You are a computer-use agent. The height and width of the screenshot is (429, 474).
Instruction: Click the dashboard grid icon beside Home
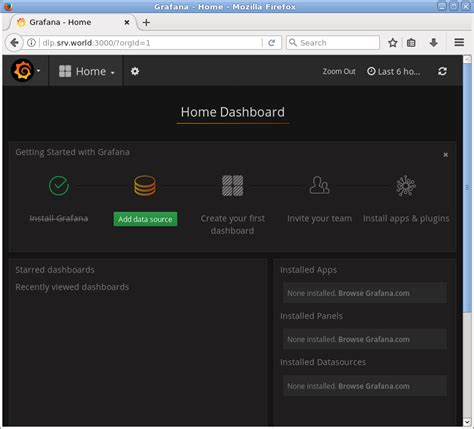[65, 71]
